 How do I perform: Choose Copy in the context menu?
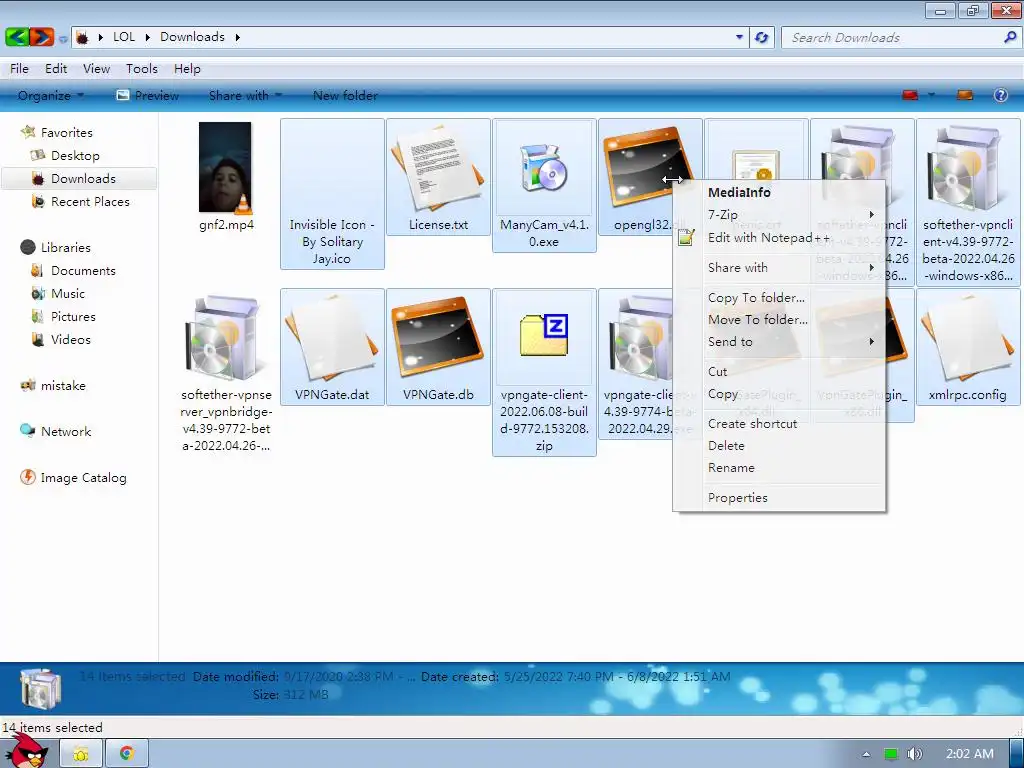pos(780,394)
